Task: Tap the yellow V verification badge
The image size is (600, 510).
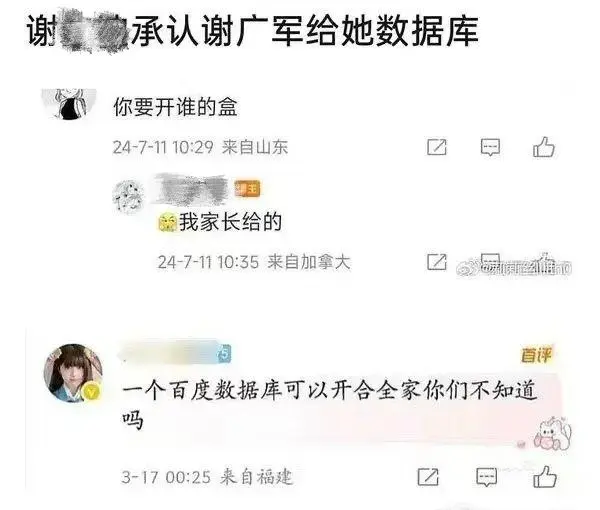Action: click(x=91, y=391)
